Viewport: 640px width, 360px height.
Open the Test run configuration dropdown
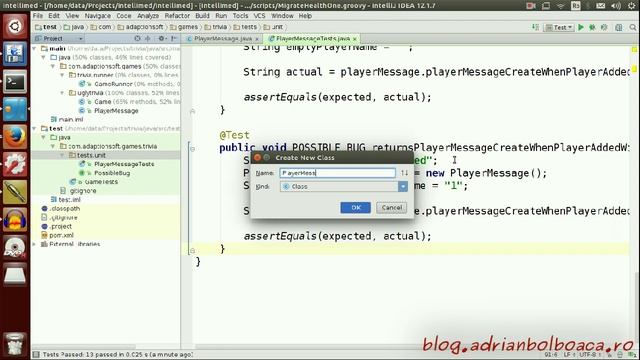click(560, 27)
